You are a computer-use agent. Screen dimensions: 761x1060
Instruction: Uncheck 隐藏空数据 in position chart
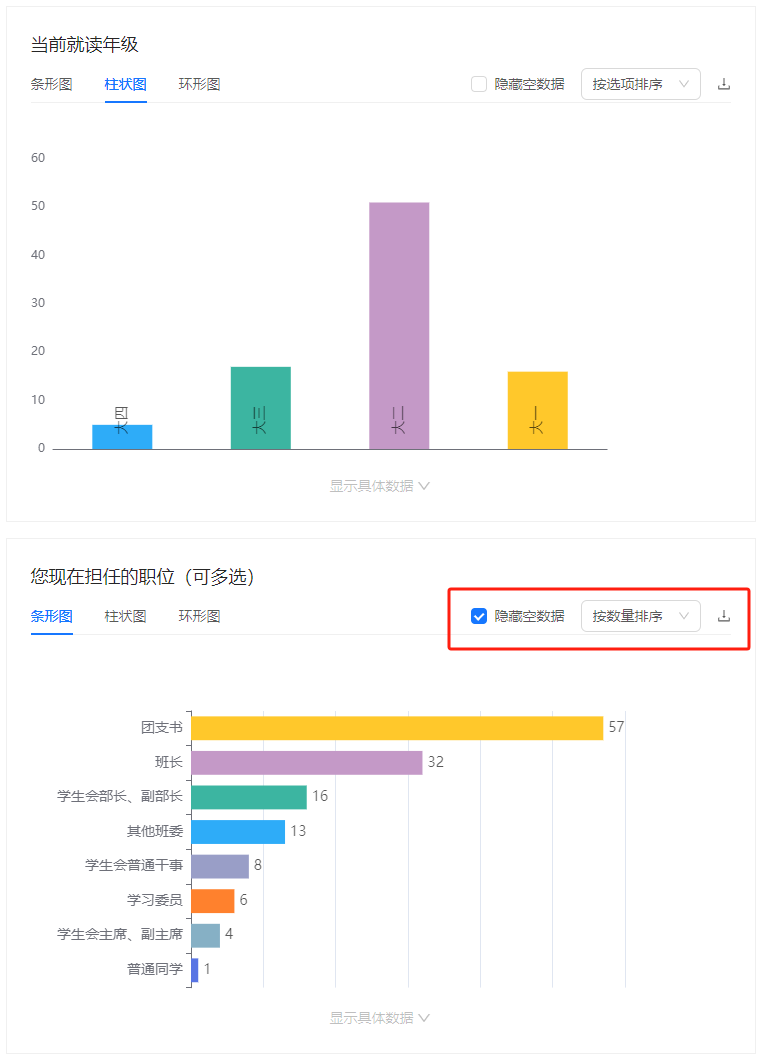click(x=478, y=617)
